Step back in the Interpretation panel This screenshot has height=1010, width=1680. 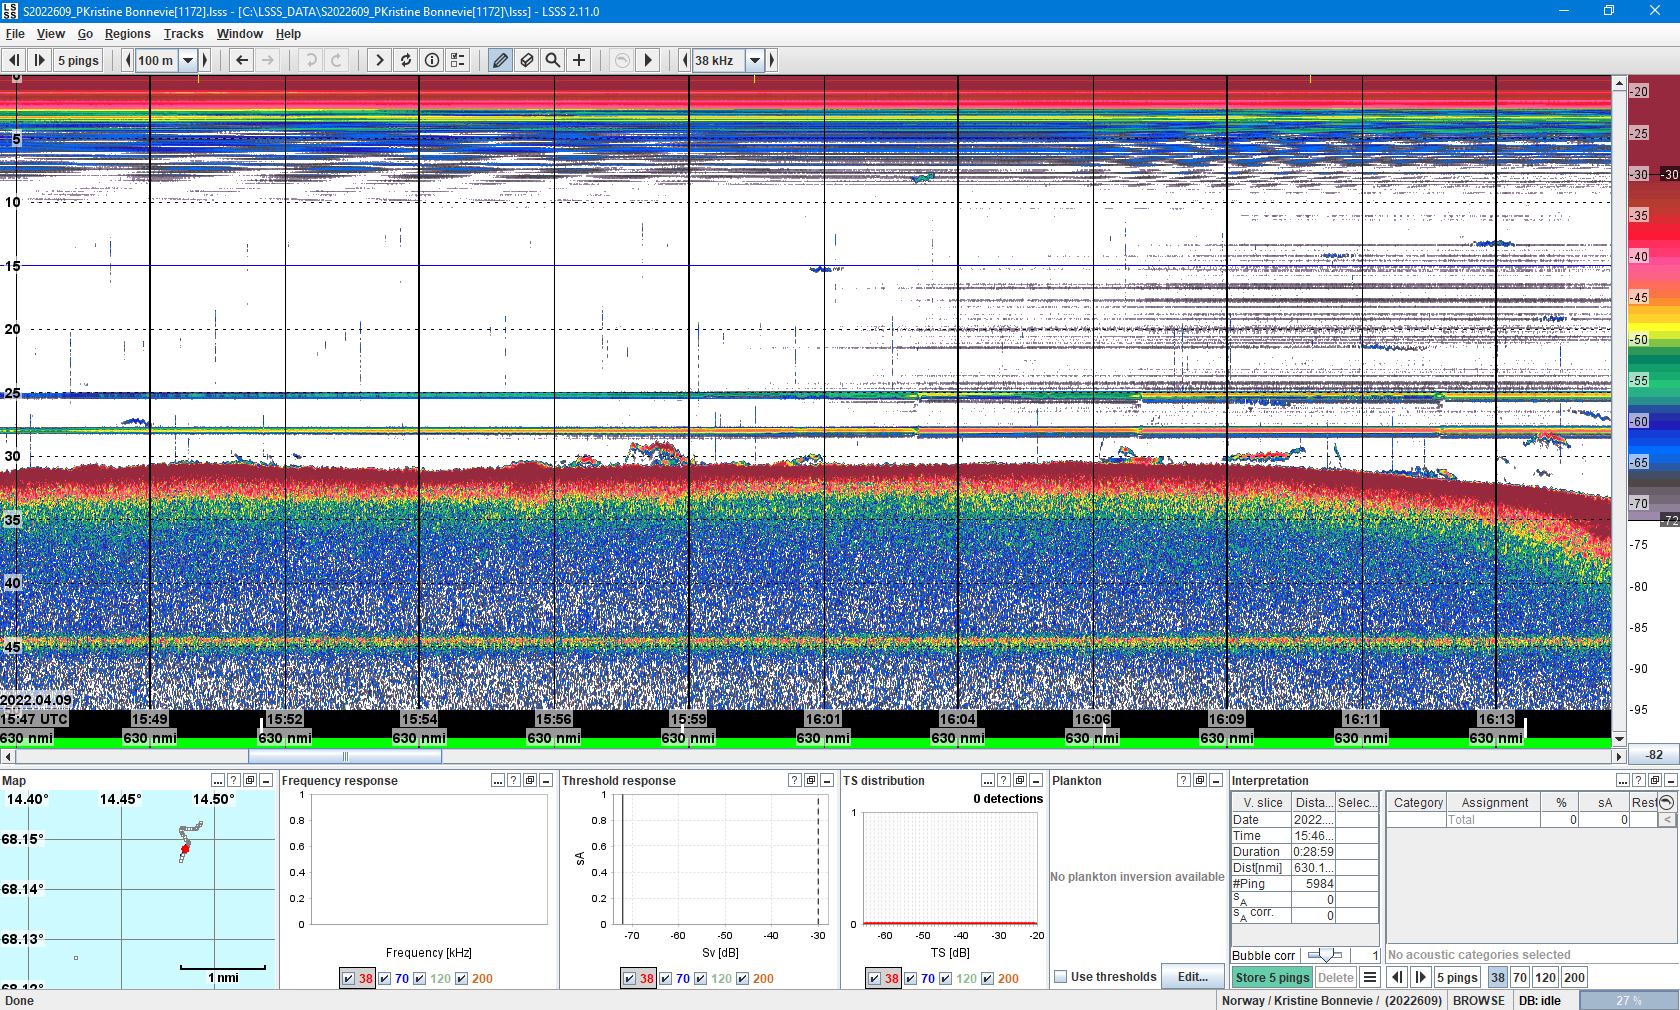point(1397,978)
